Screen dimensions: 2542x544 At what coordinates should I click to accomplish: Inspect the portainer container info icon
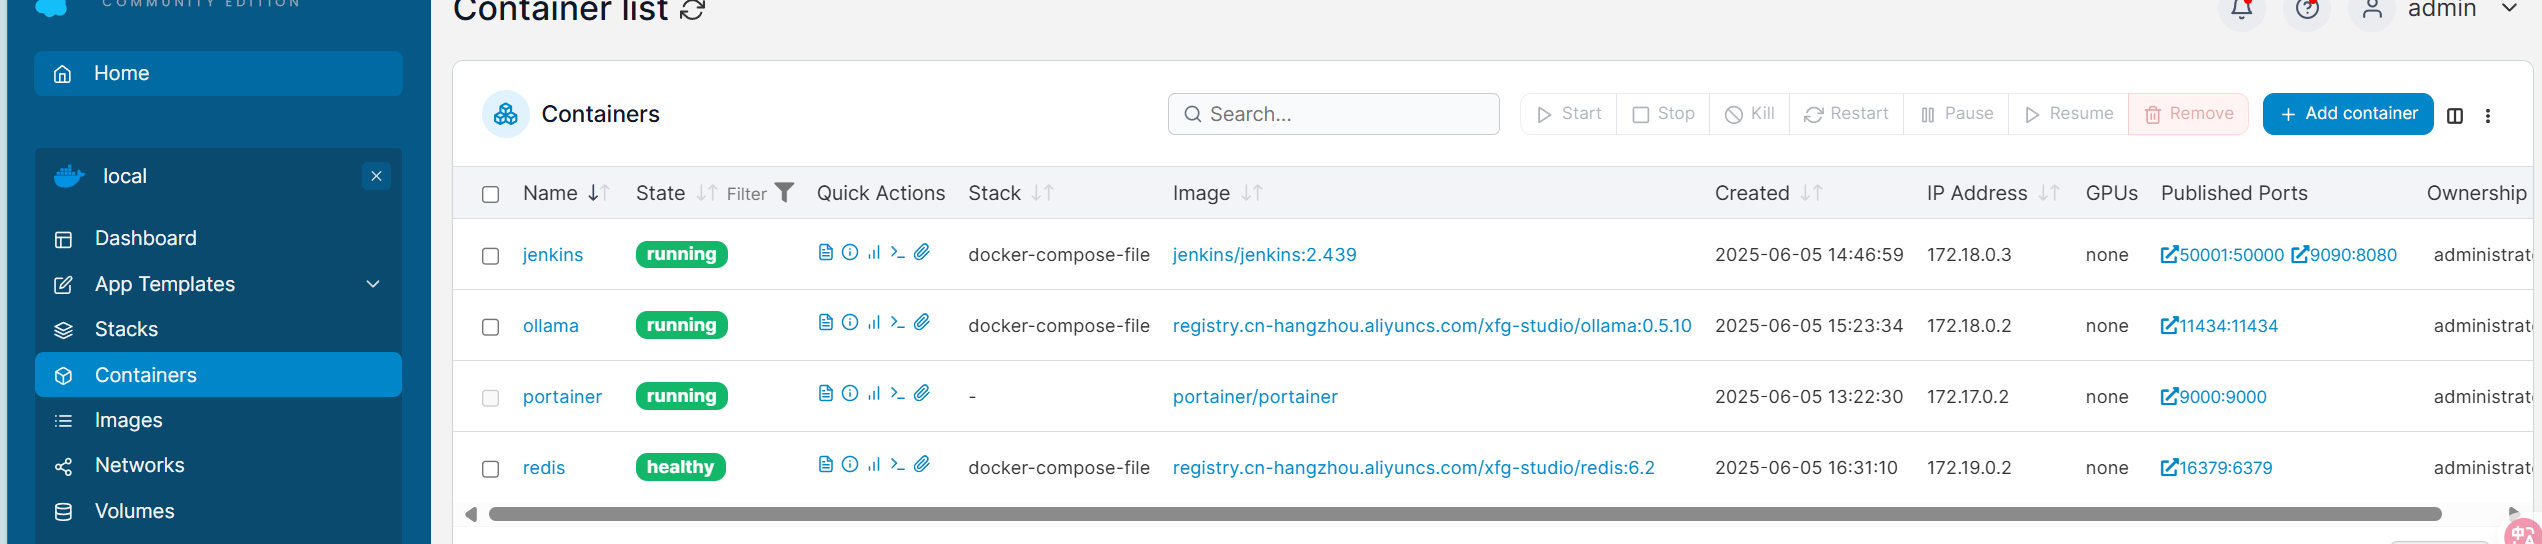point(850,393)
